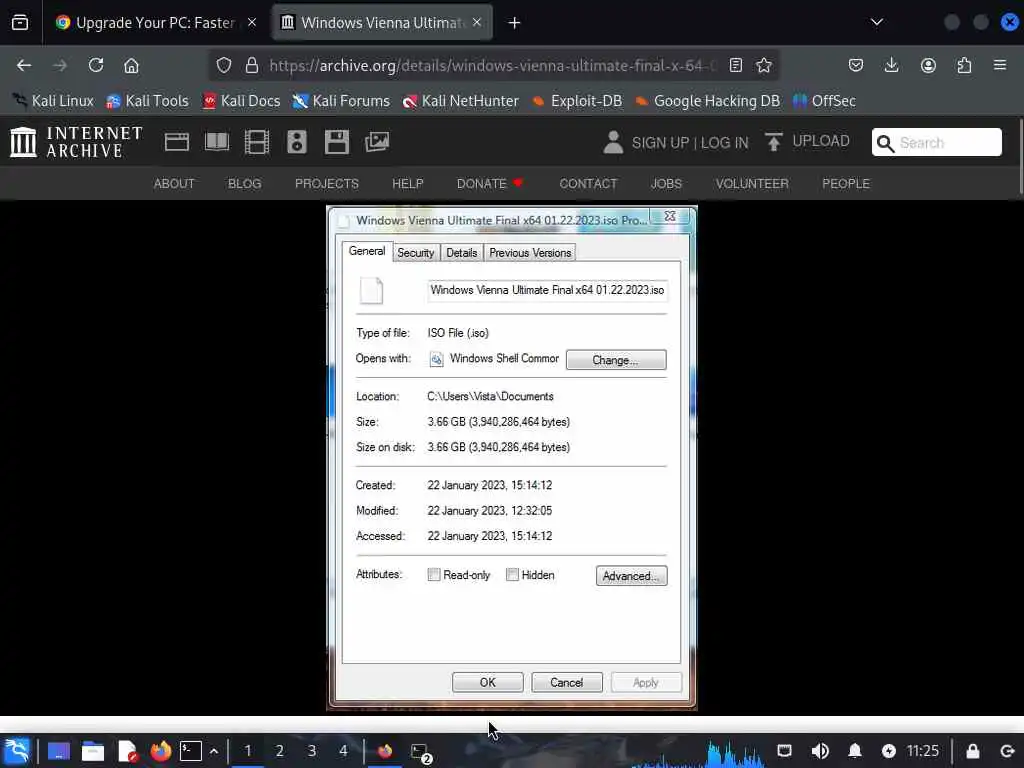View site padlock security info
The image size is (1024, 768).
pyautogui.click(x=252, y=65)
